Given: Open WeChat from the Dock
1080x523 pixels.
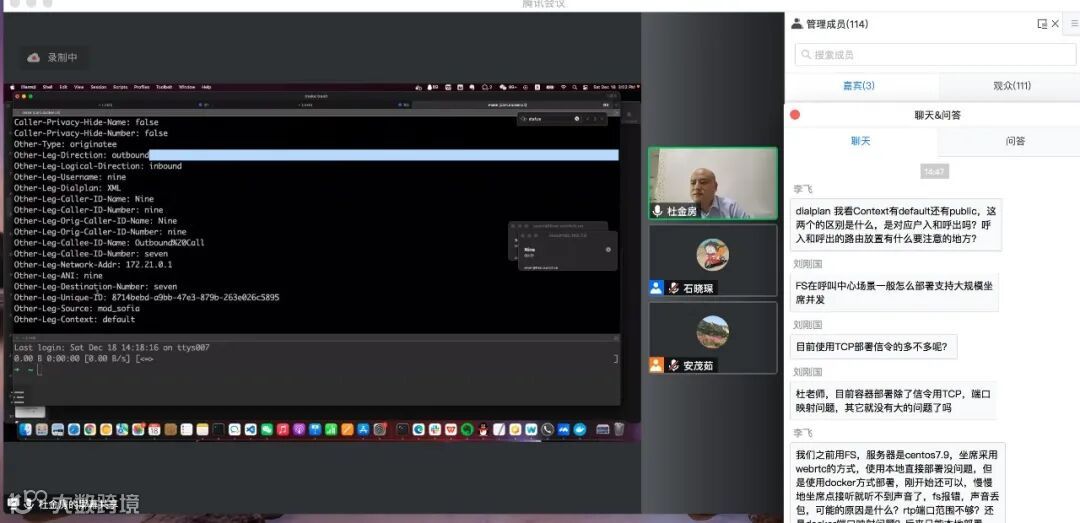Looking at the screenshot, I should [267, 429].
